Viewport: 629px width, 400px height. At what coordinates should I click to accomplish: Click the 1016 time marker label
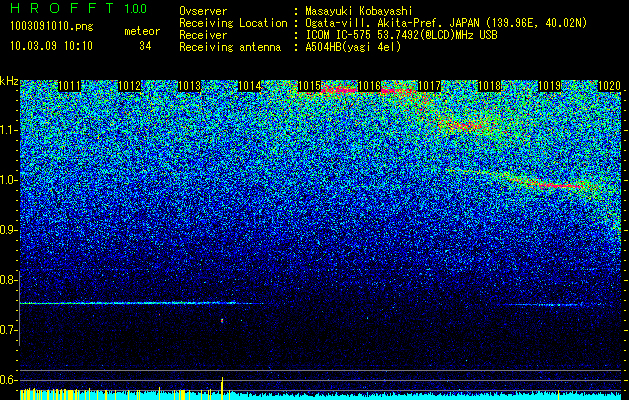(369, 86)
